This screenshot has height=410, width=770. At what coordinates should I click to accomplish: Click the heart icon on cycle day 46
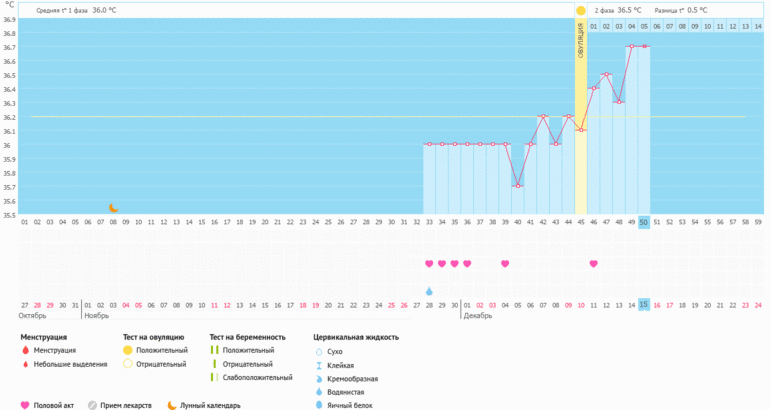[x=593, y=264]
